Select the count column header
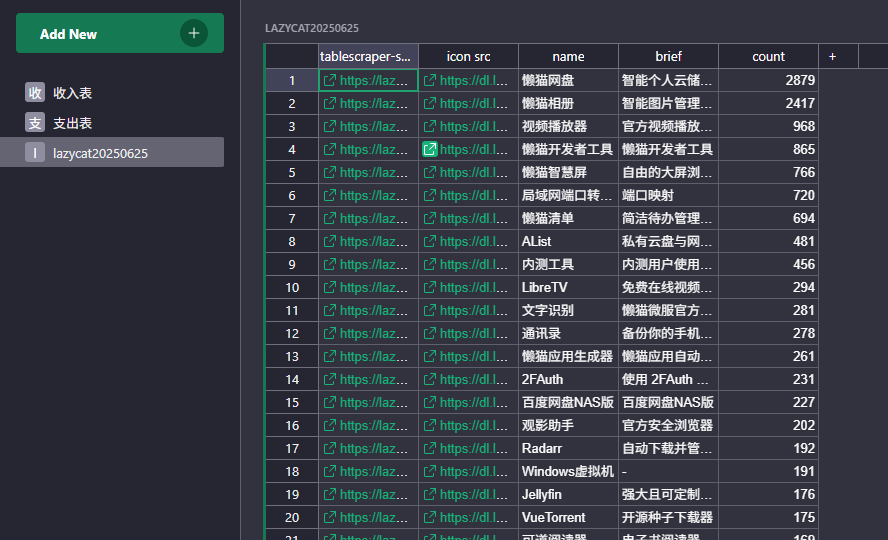Viewport: 888px width, 540px height. coord(768,57)
